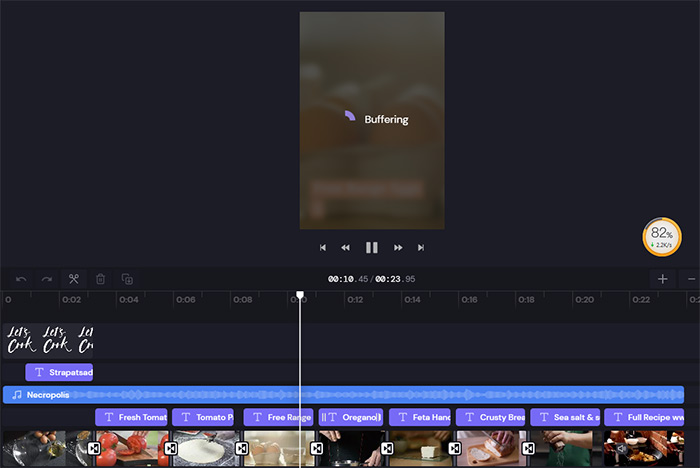Open transition icon at playhead clip boundary
700x468 pixels.
tap(317, 448)
